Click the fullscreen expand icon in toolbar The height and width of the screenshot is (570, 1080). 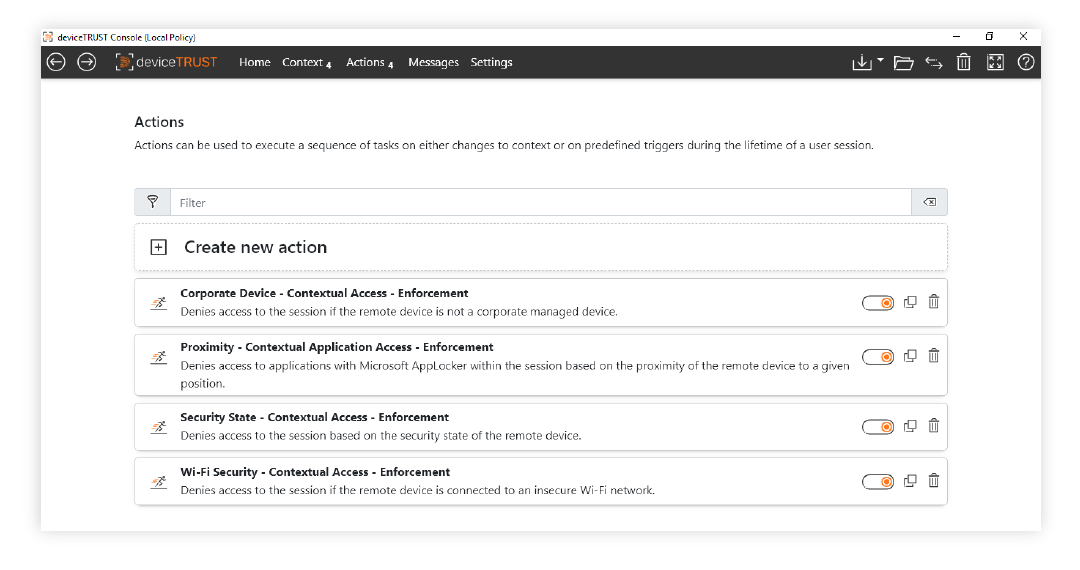tap(995, 62)
